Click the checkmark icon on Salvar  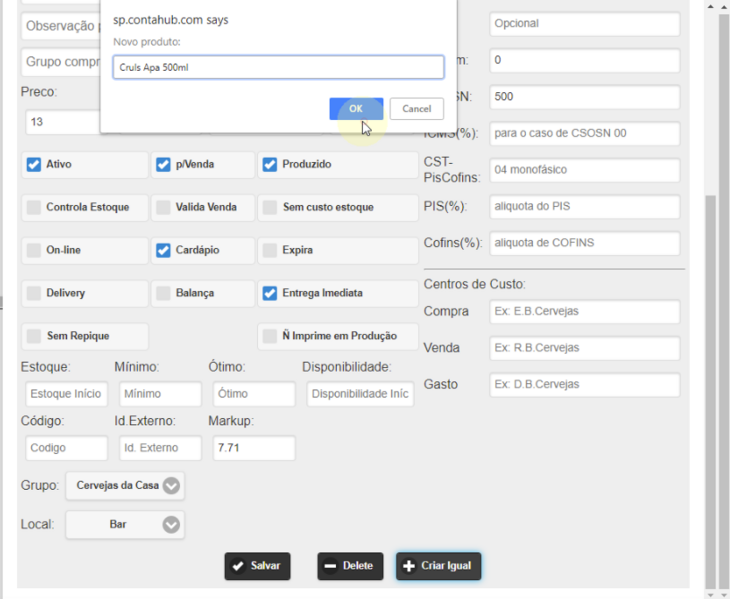238,566
